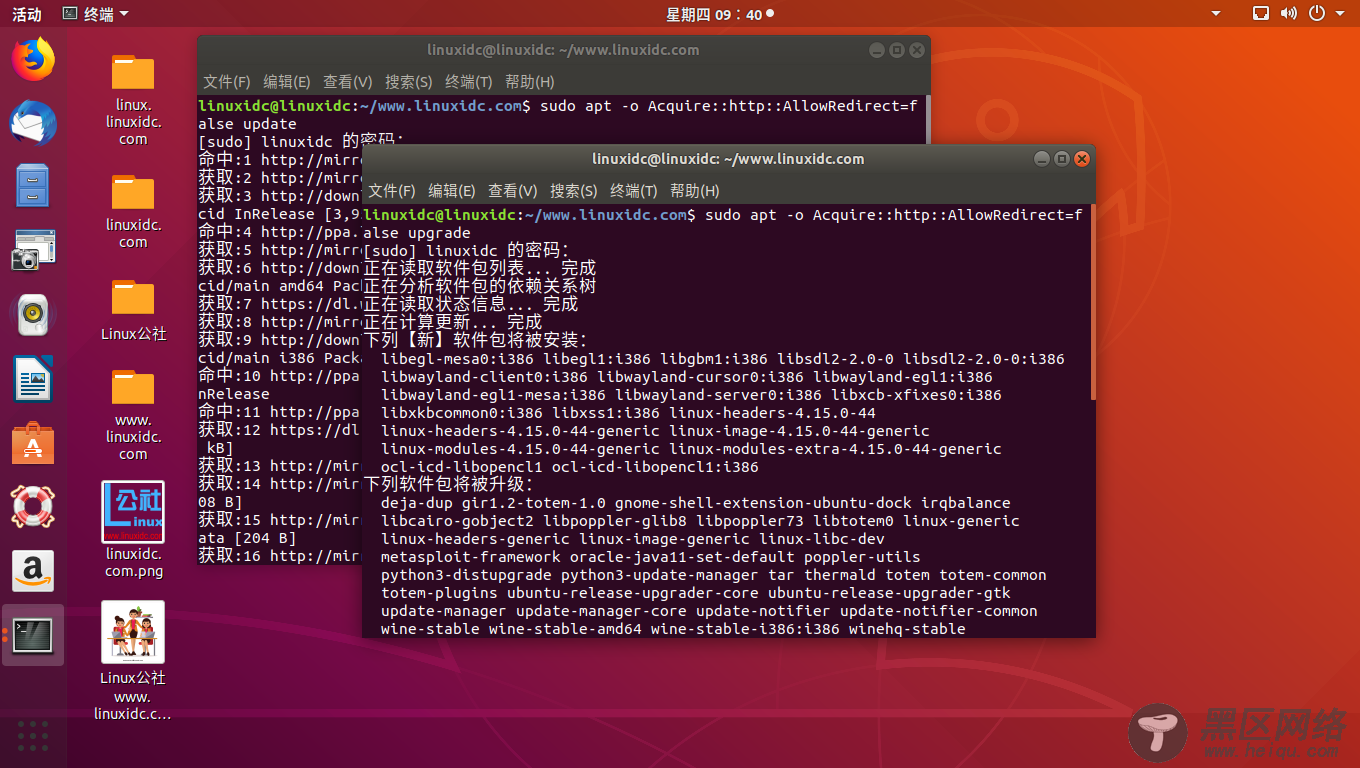
Task: Select the linux.linuxidc.com desktop folder
Action: 133,99
